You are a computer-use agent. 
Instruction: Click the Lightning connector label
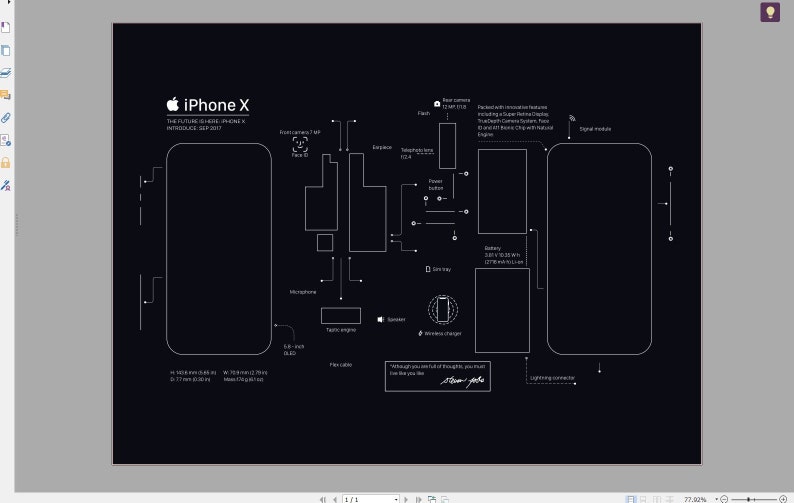(x=552, y=378)
